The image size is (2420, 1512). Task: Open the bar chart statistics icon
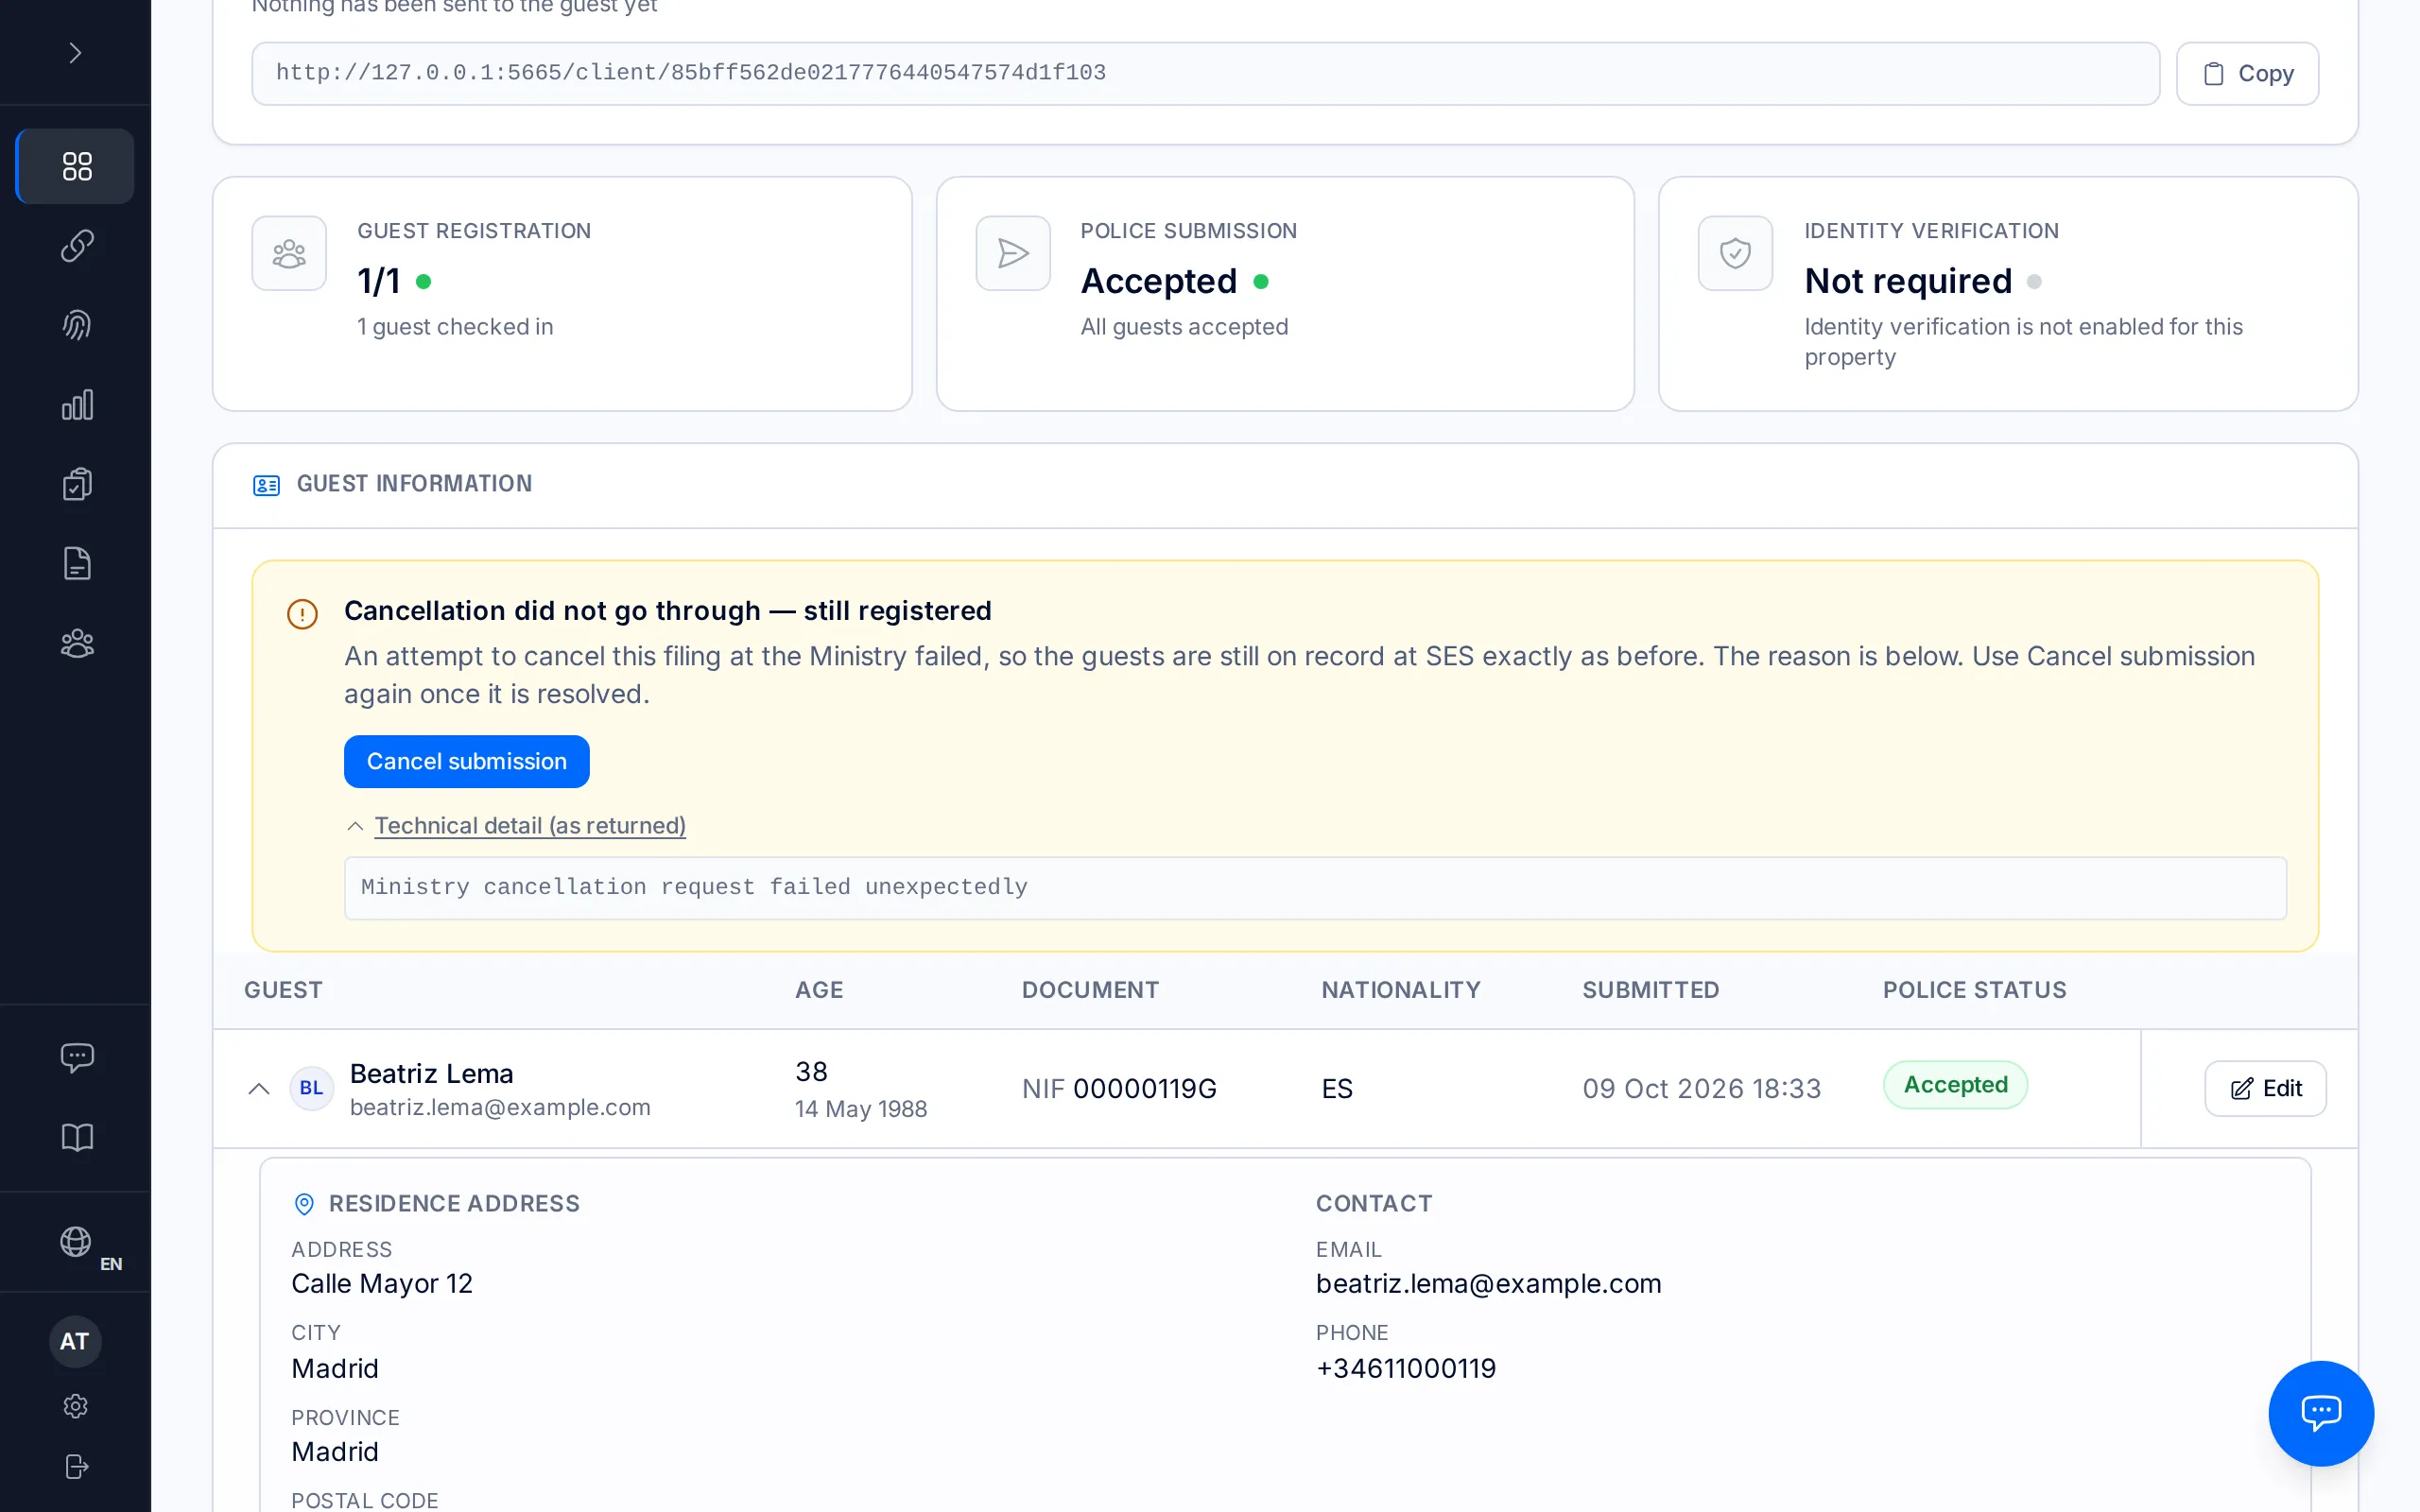(x=76, y=405)
